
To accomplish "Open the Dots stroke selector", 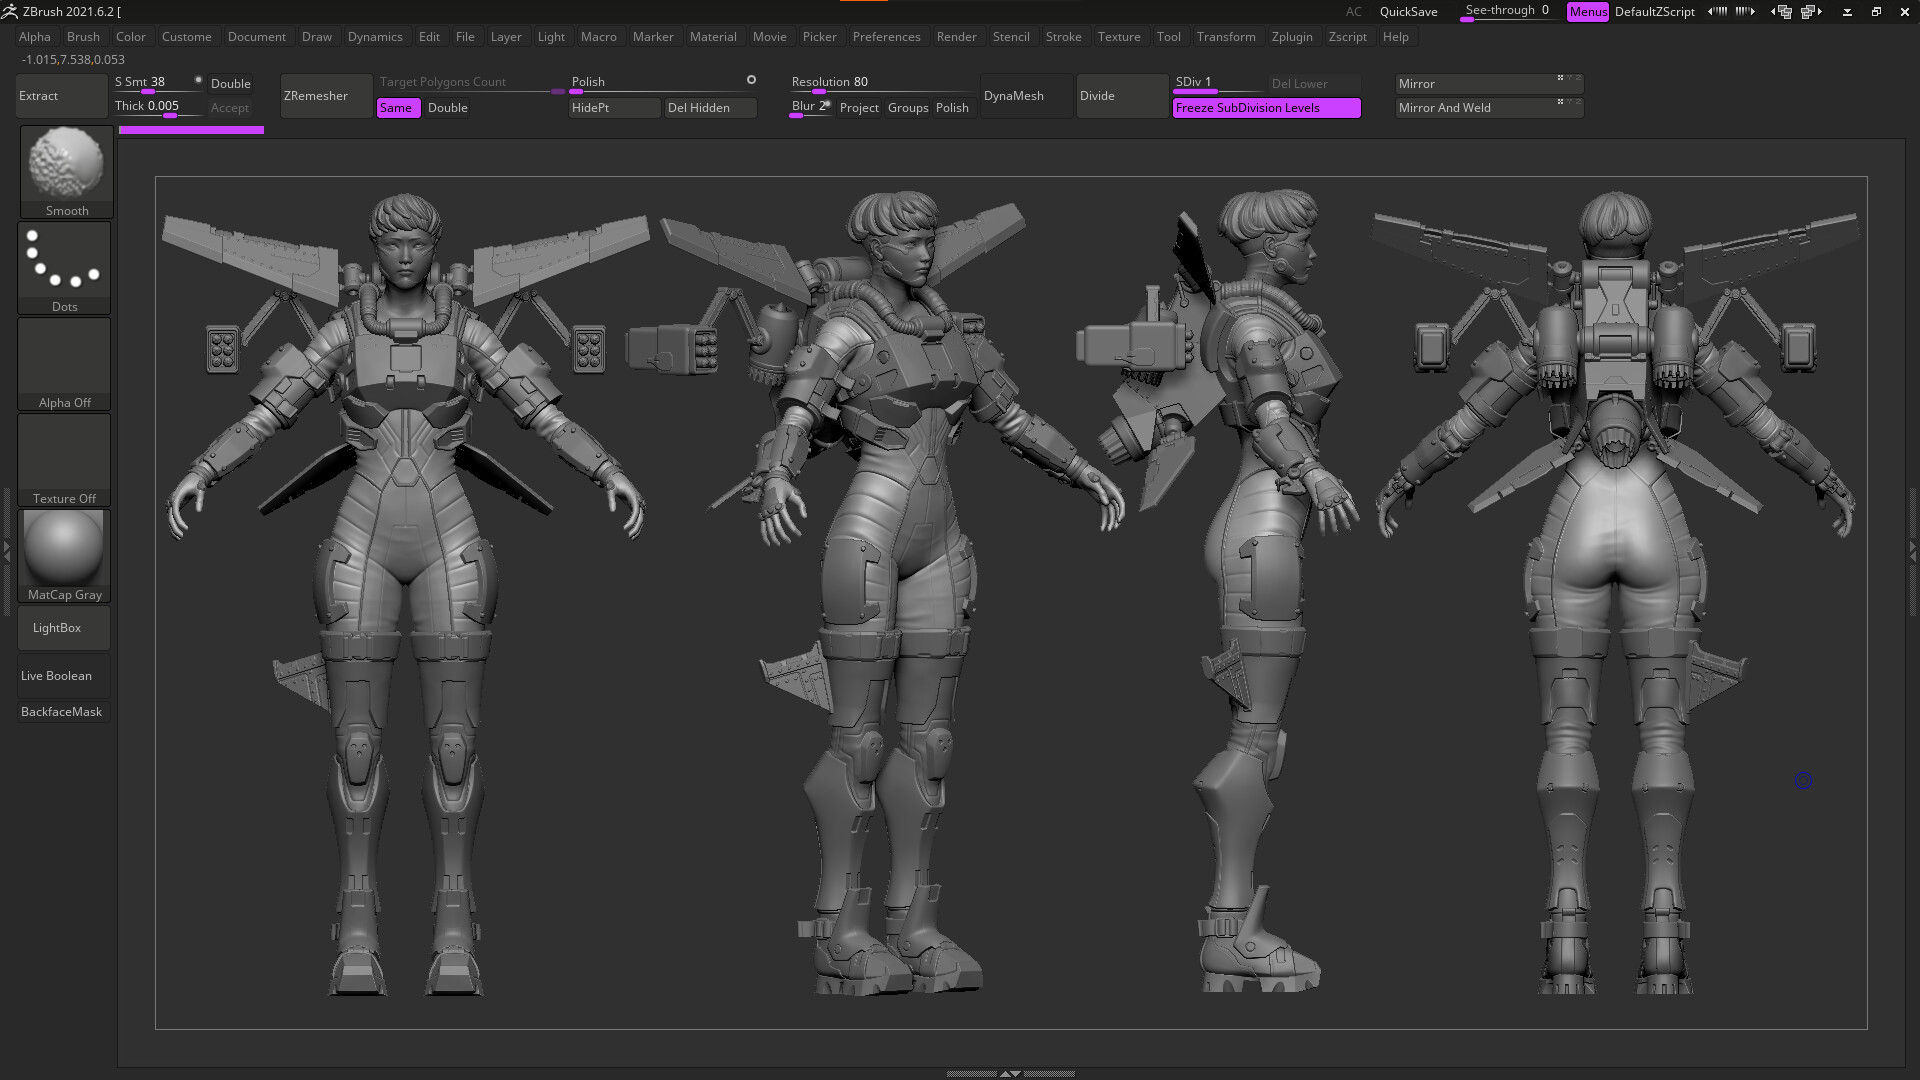I will [x=64, y=267].
